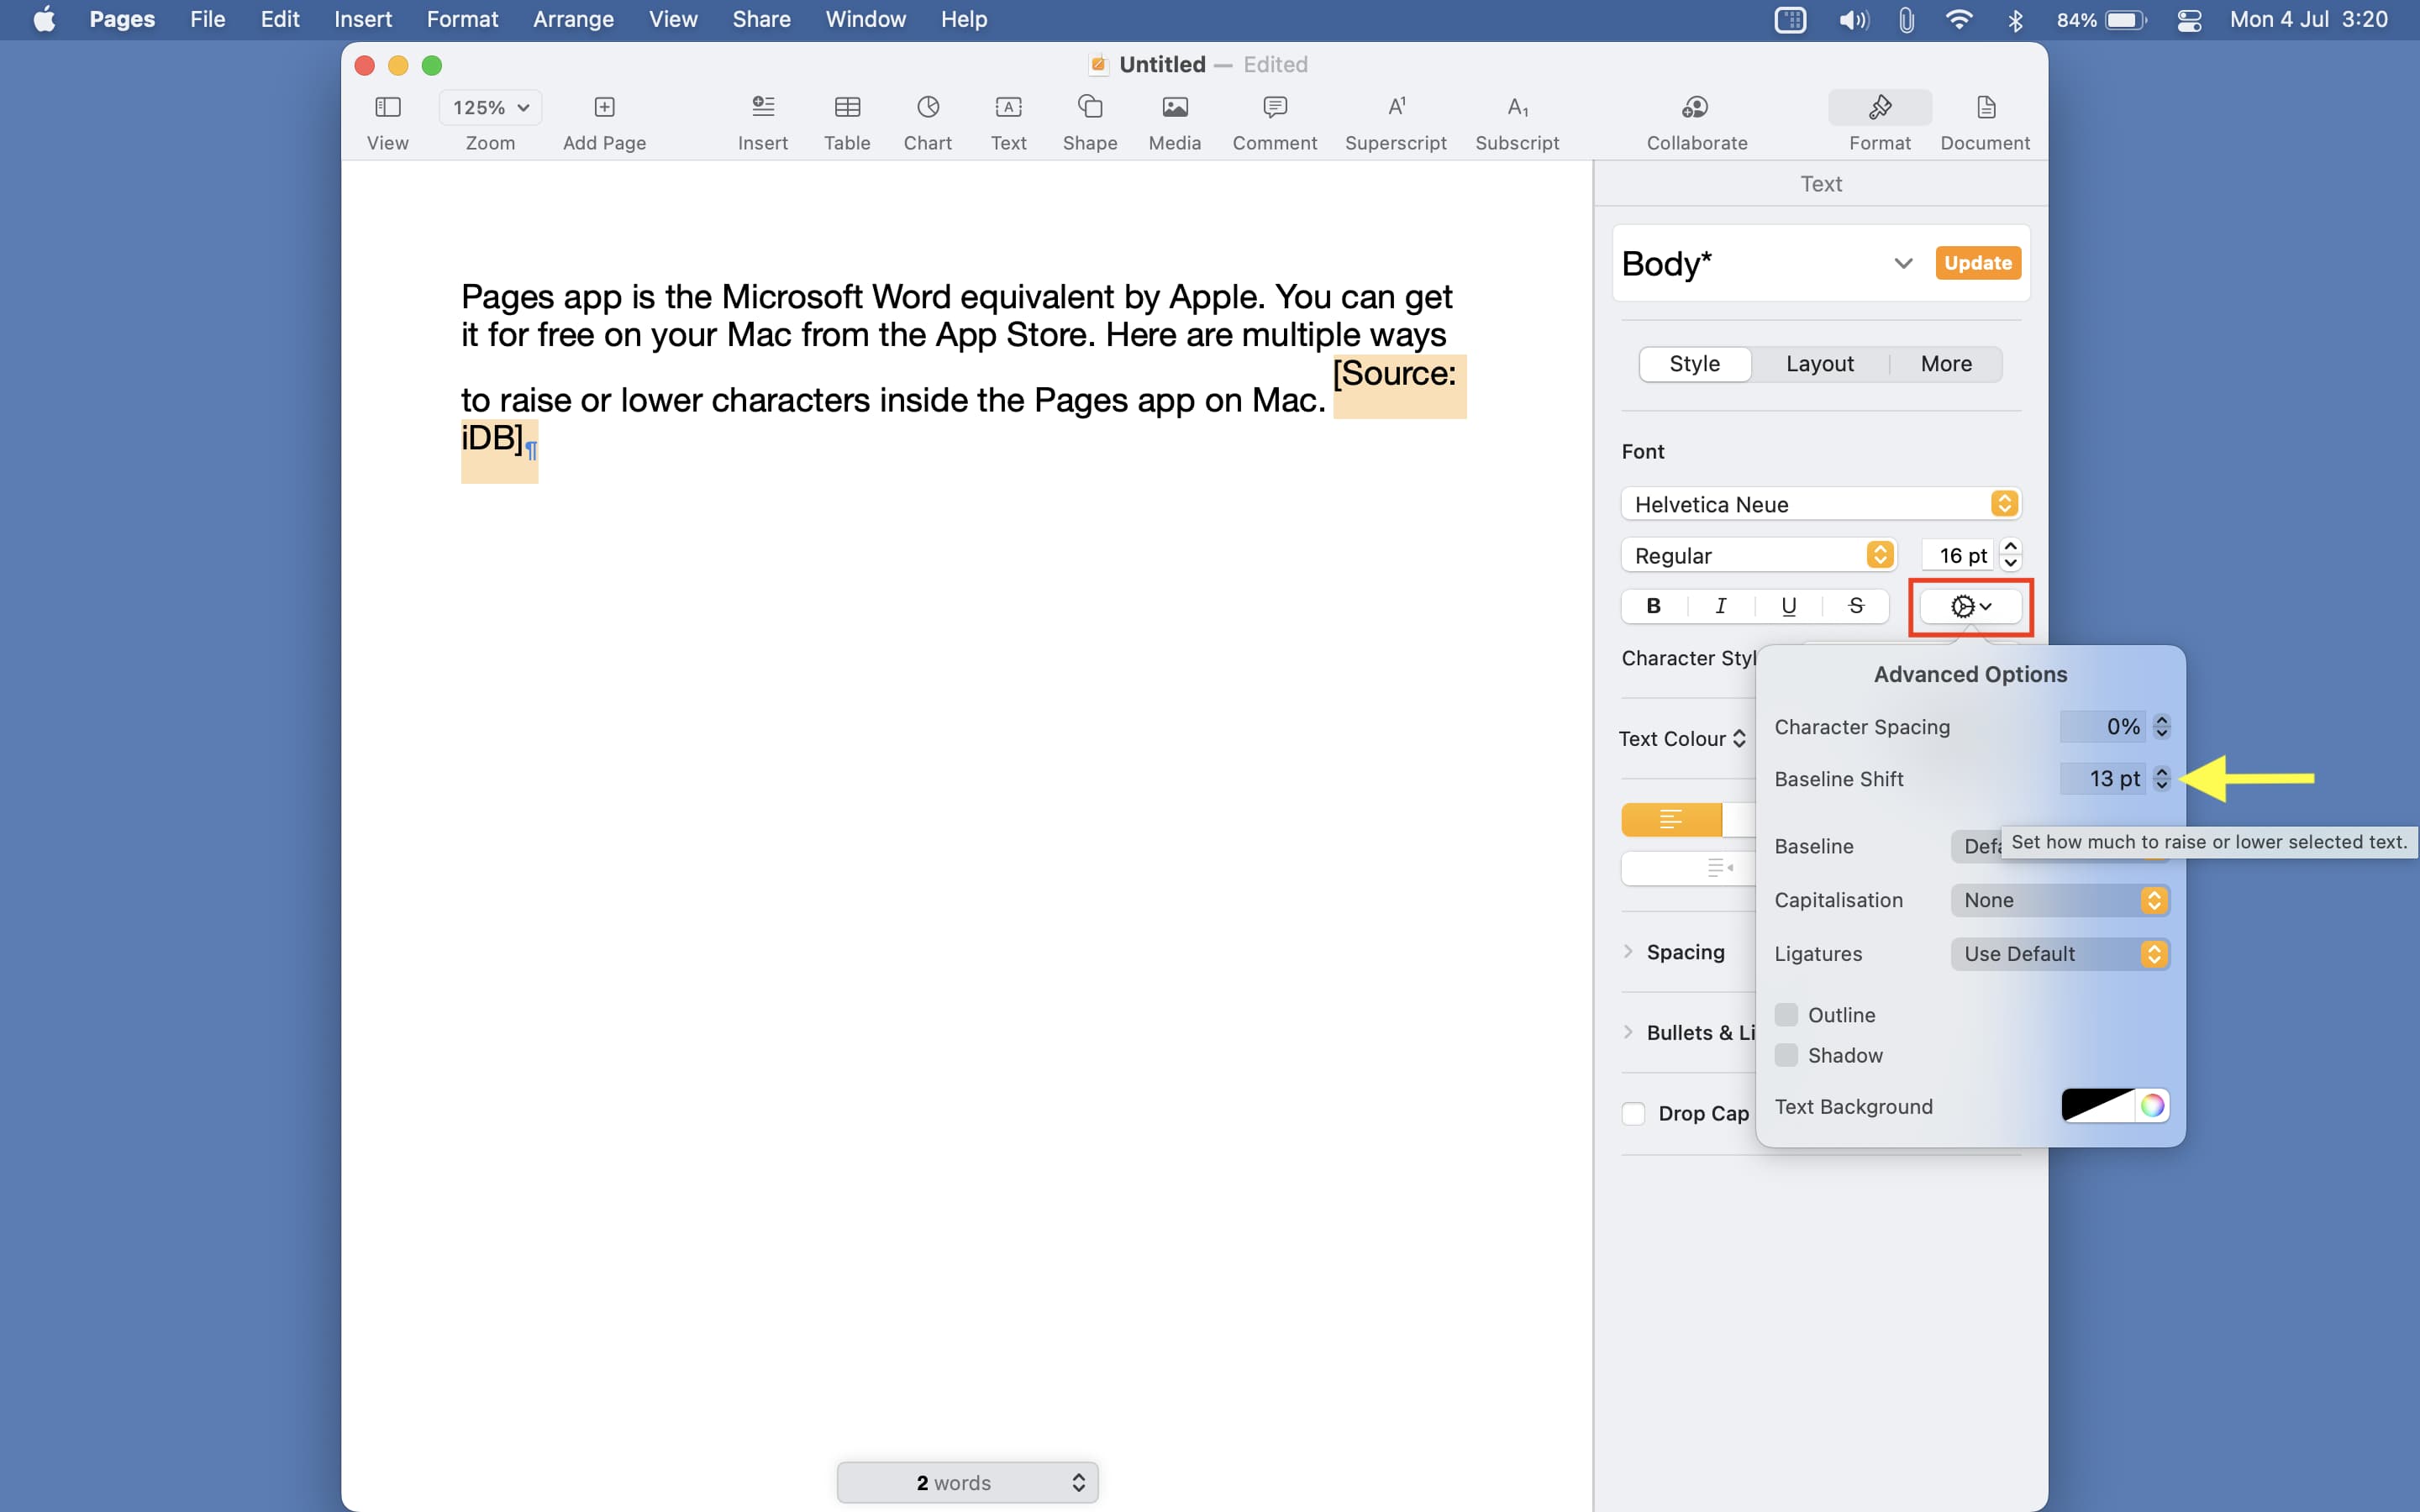The height and width of the screenshot is (1512, 2420).
Task: Add a text box via Text icon
Action: click(x=1008, y=107)
